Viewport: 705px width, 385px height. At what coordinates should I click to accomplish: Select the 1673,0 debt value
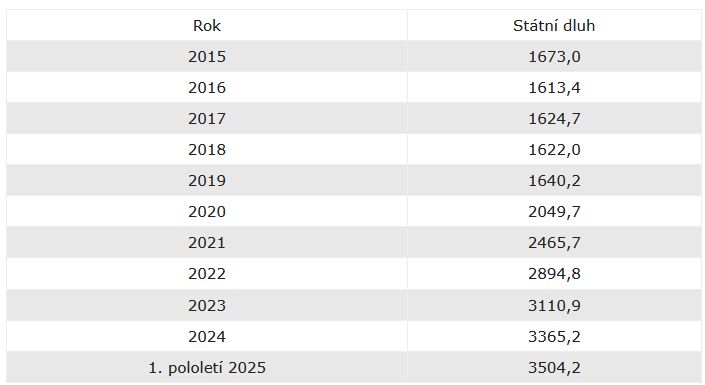pyautogui.click(x=554, y=57)
